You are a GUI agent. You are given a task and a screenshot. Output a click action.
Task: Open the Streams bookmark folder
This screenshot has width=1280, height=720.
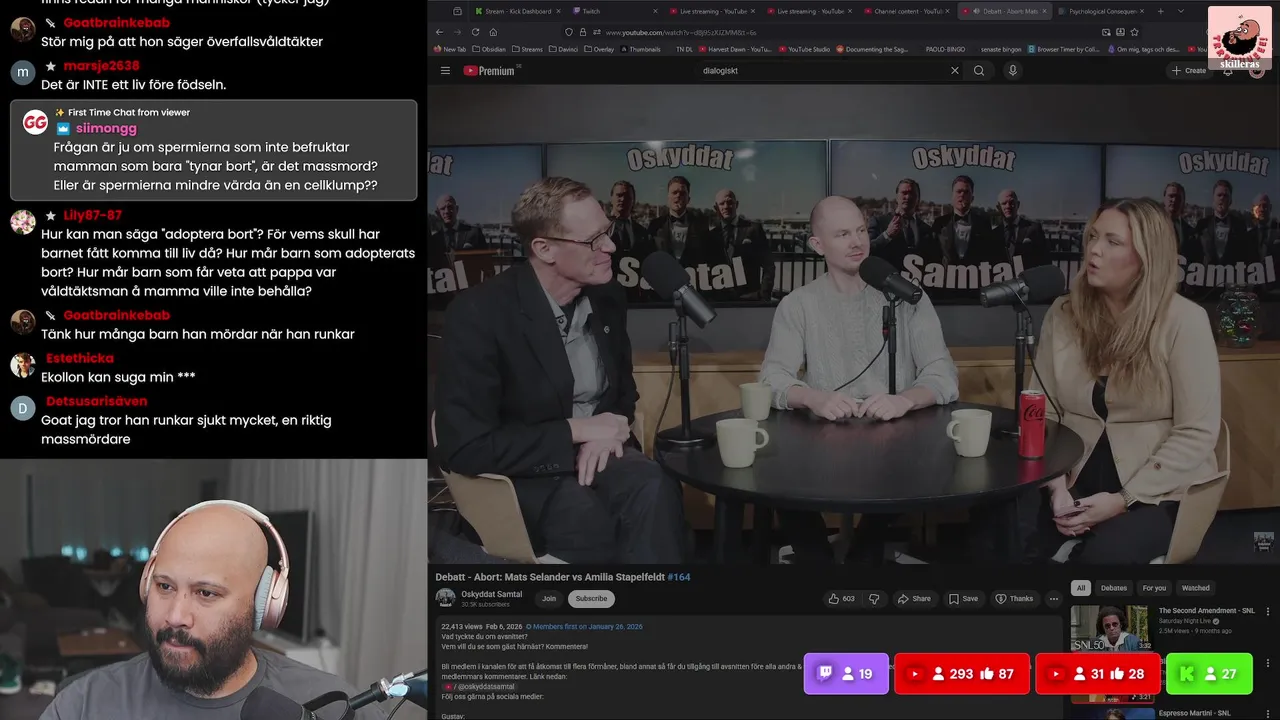(x=527, y=49)
